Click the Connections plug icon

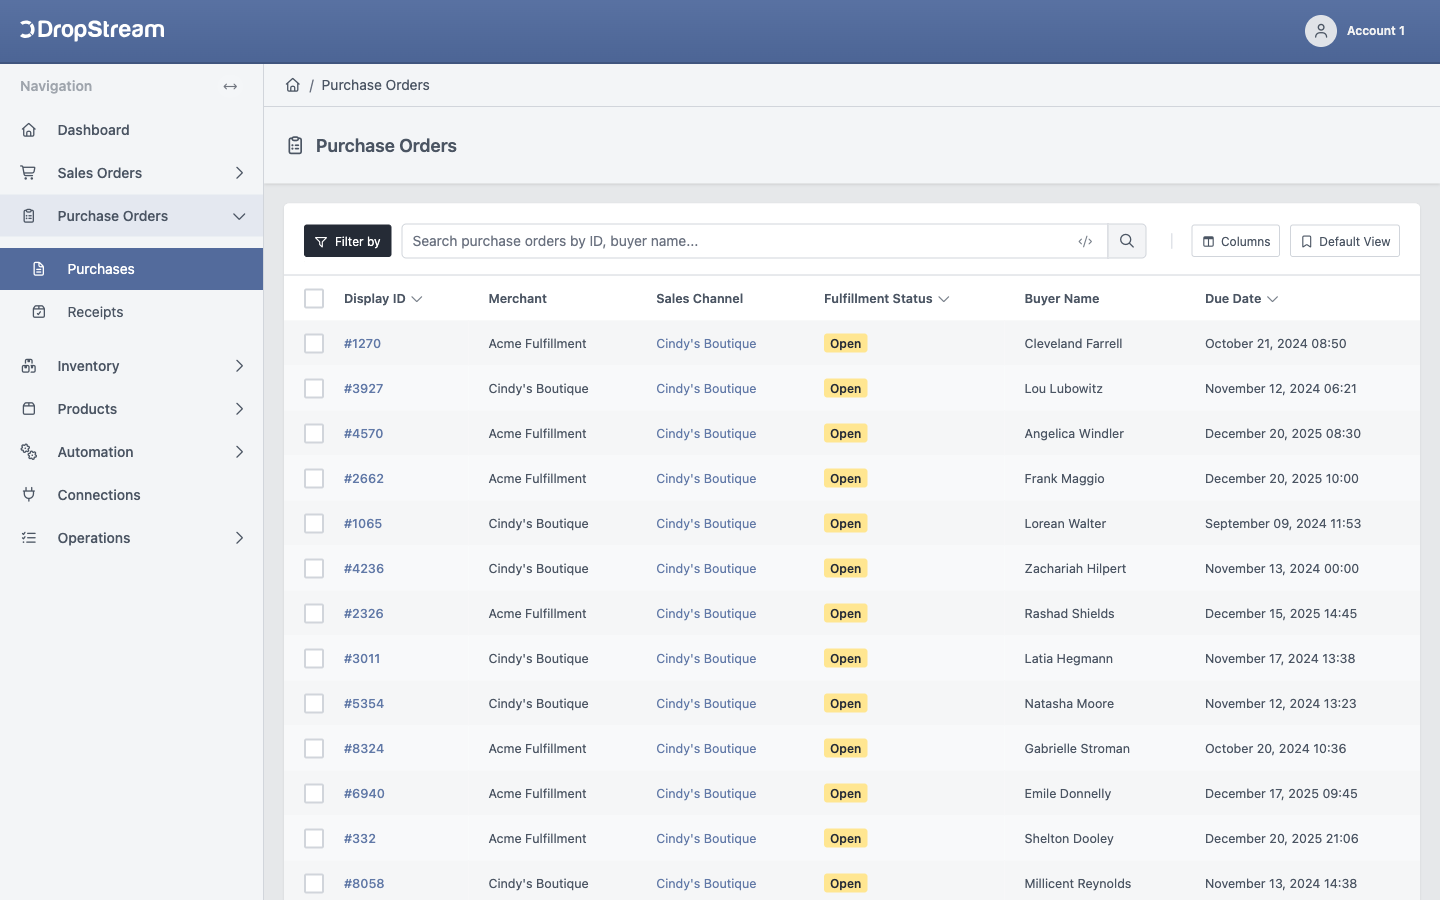pos(29,495)
